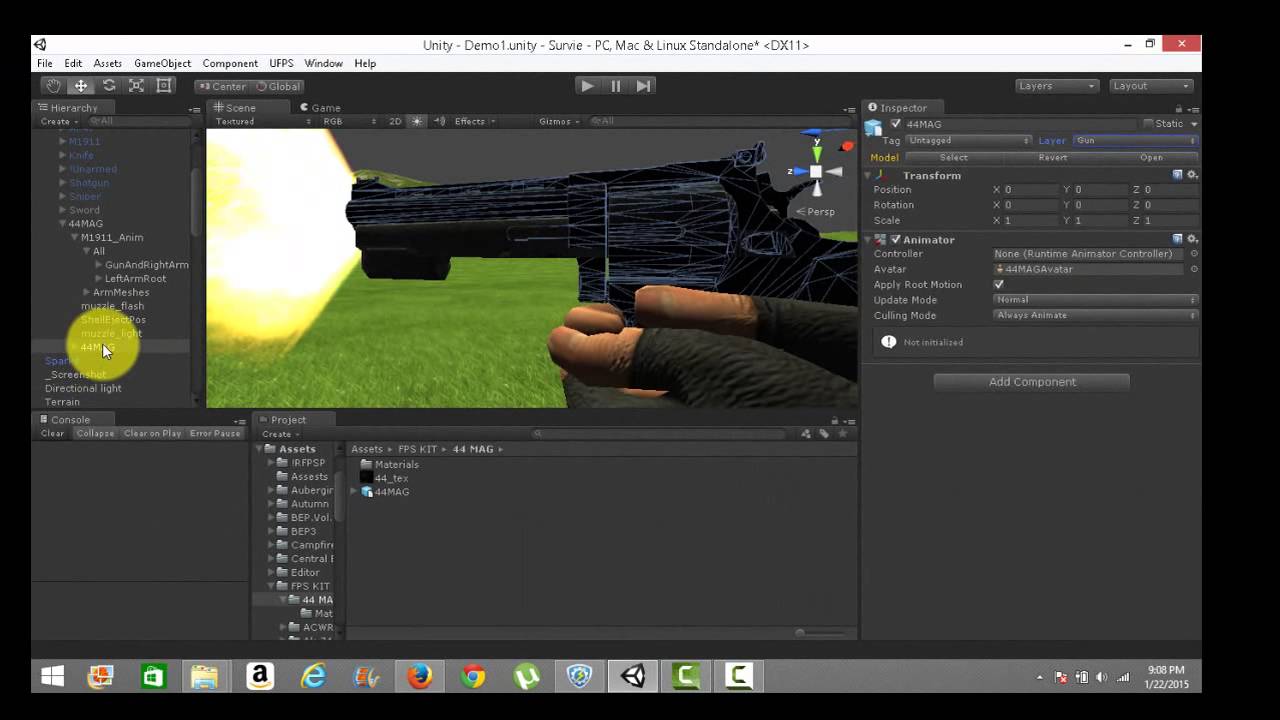1280x720 pixels.
Task: Open the Gizmos dropdown
Action: tap(559, 121)
